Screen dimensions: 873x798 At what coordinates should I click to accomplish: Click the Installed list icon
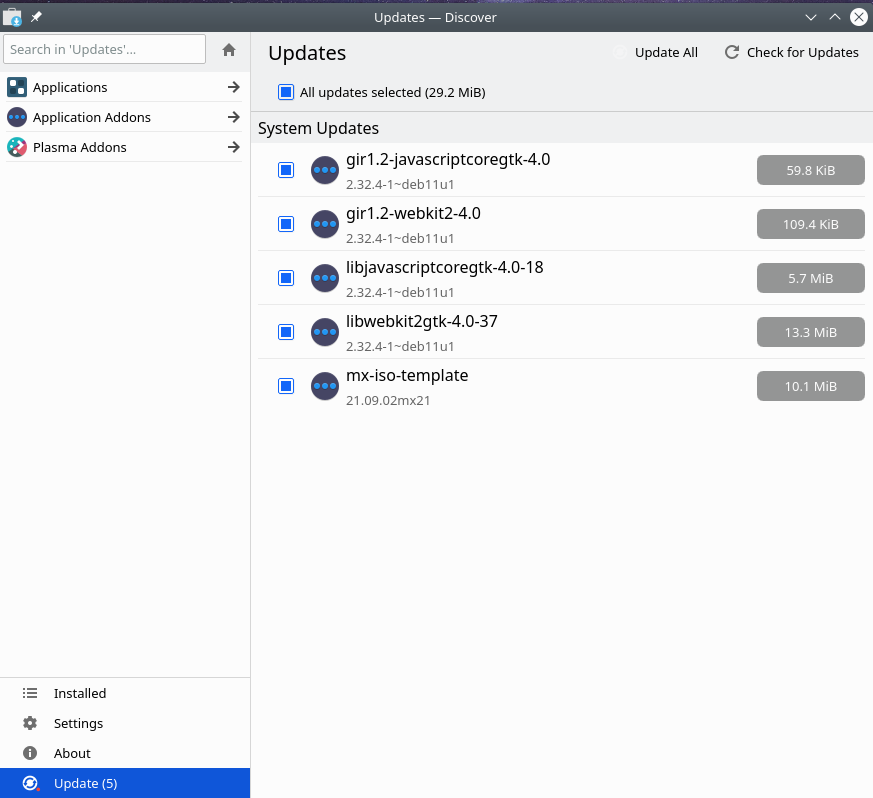tap(30, 693)
